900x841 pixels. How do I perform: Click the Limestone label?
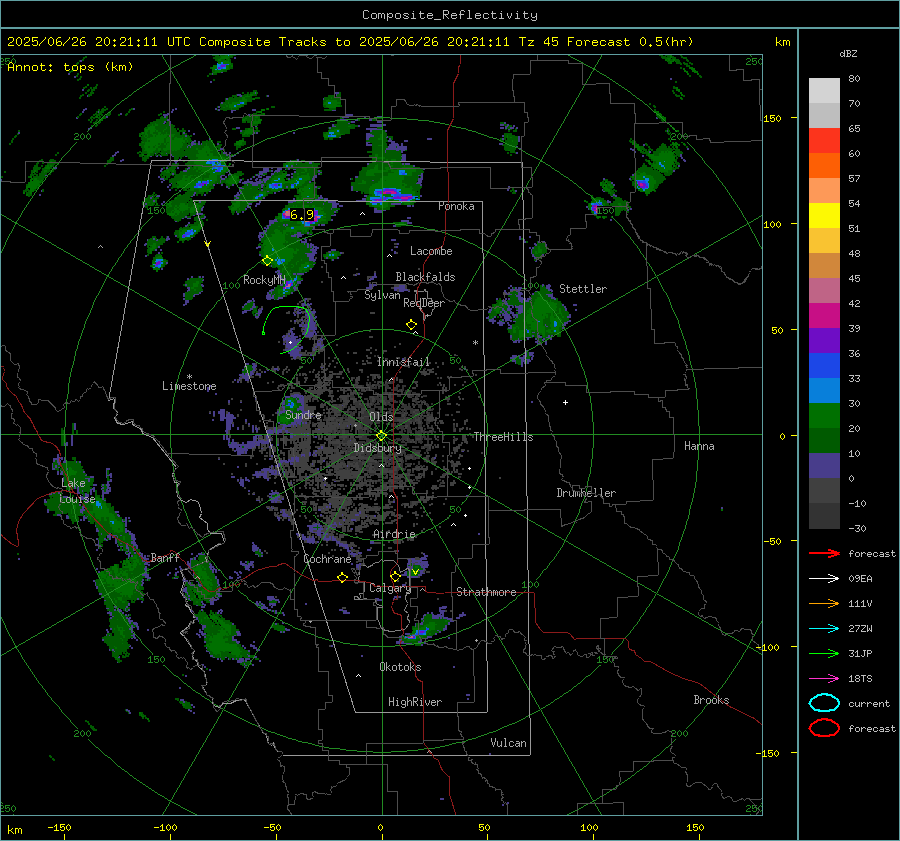(x=189, y=386)
